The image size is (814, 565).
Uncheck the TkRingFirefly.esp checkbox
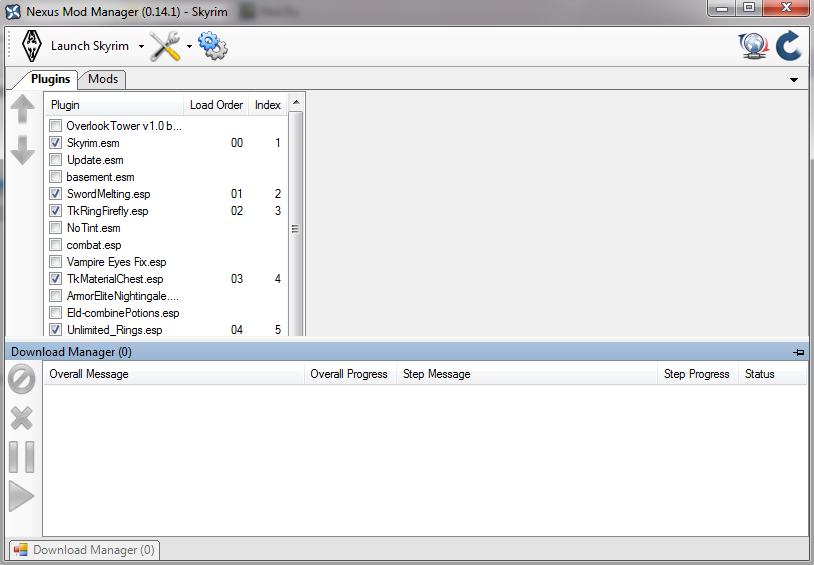point(56,211)
